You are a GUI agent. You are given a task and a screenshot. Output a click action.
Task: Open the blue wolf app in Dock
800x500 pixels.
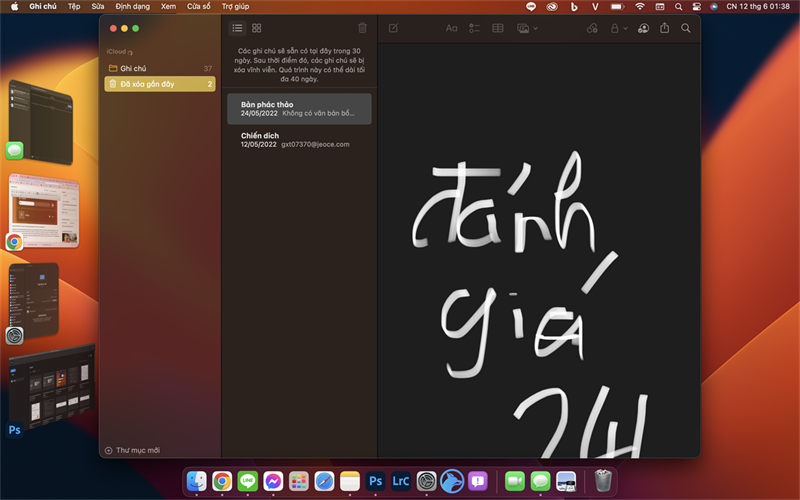click(452, 481)
